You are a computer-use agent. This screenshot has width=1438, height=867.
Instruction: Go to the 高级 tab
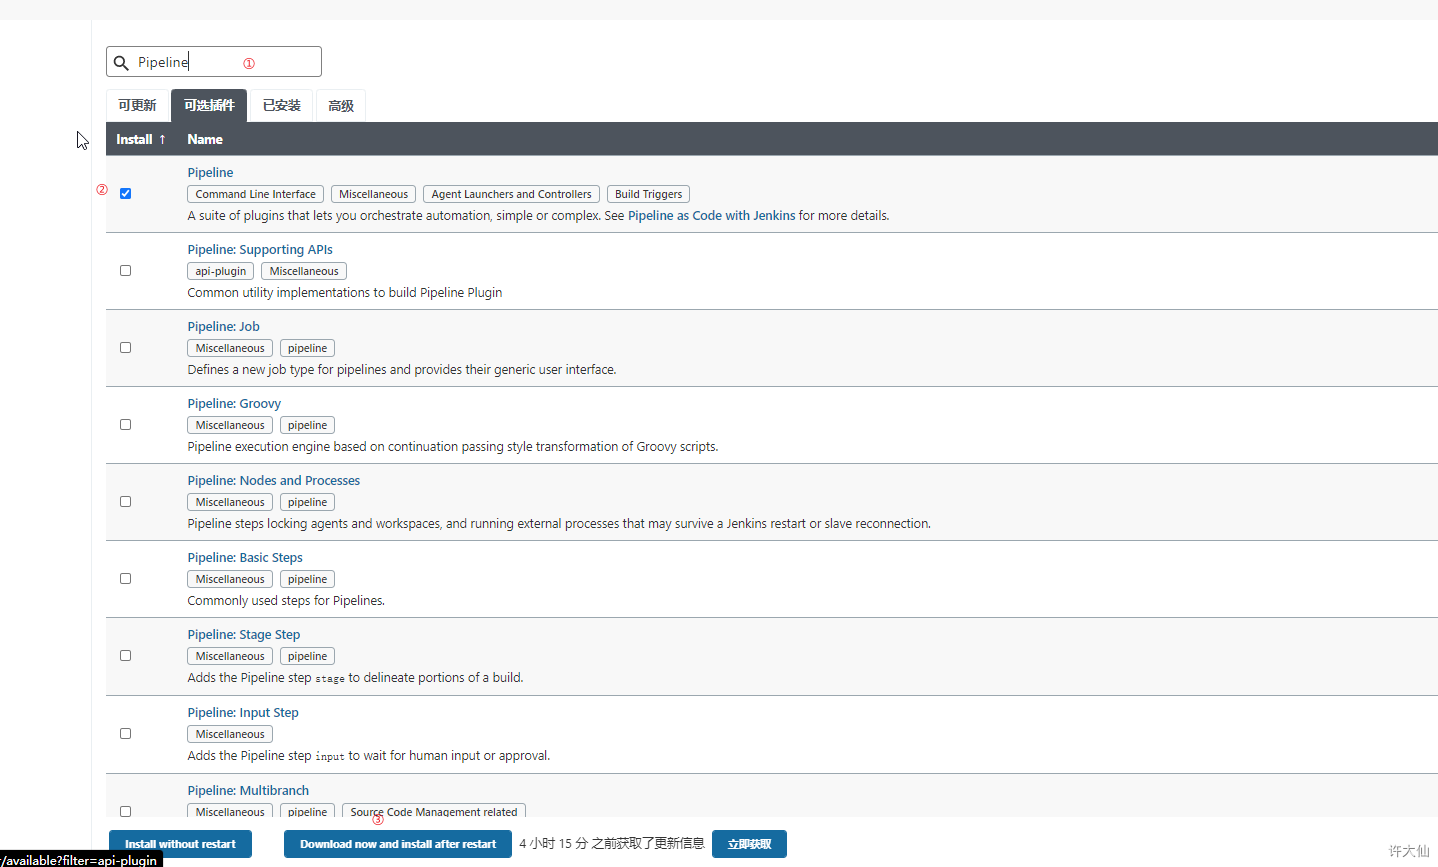pos(341,105)
